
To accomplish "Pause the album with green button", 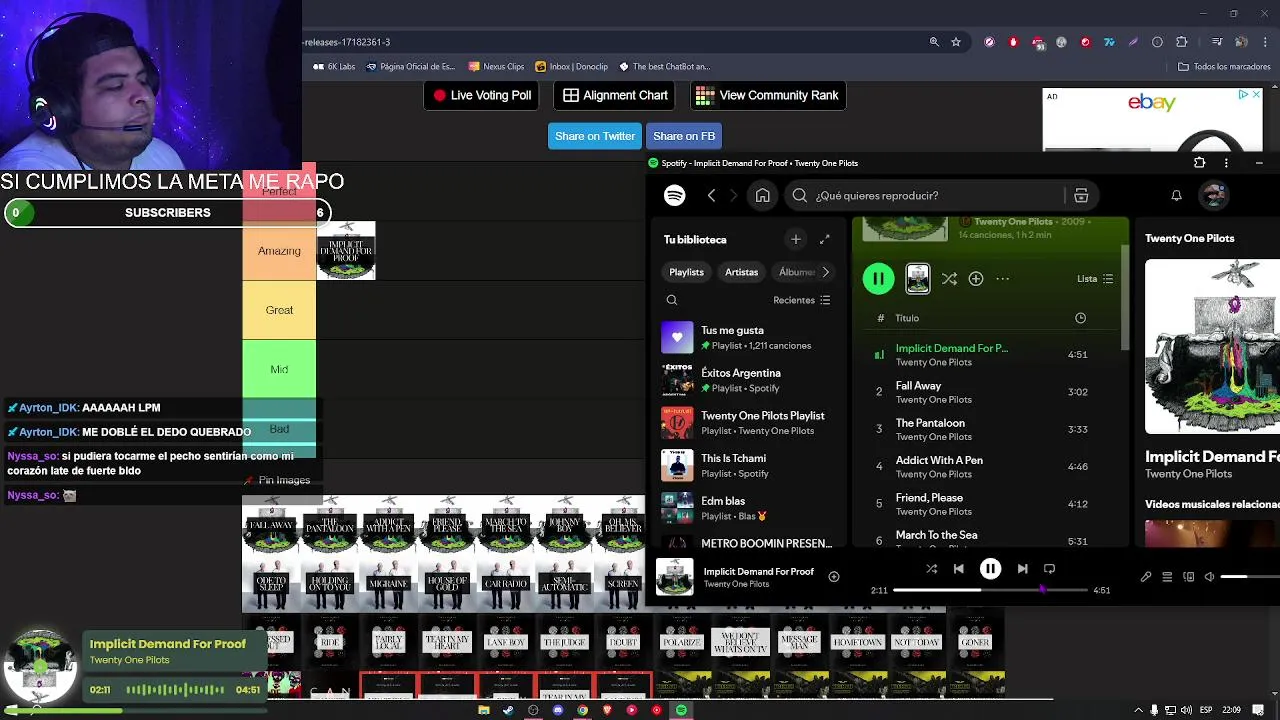I will point(878,279).
